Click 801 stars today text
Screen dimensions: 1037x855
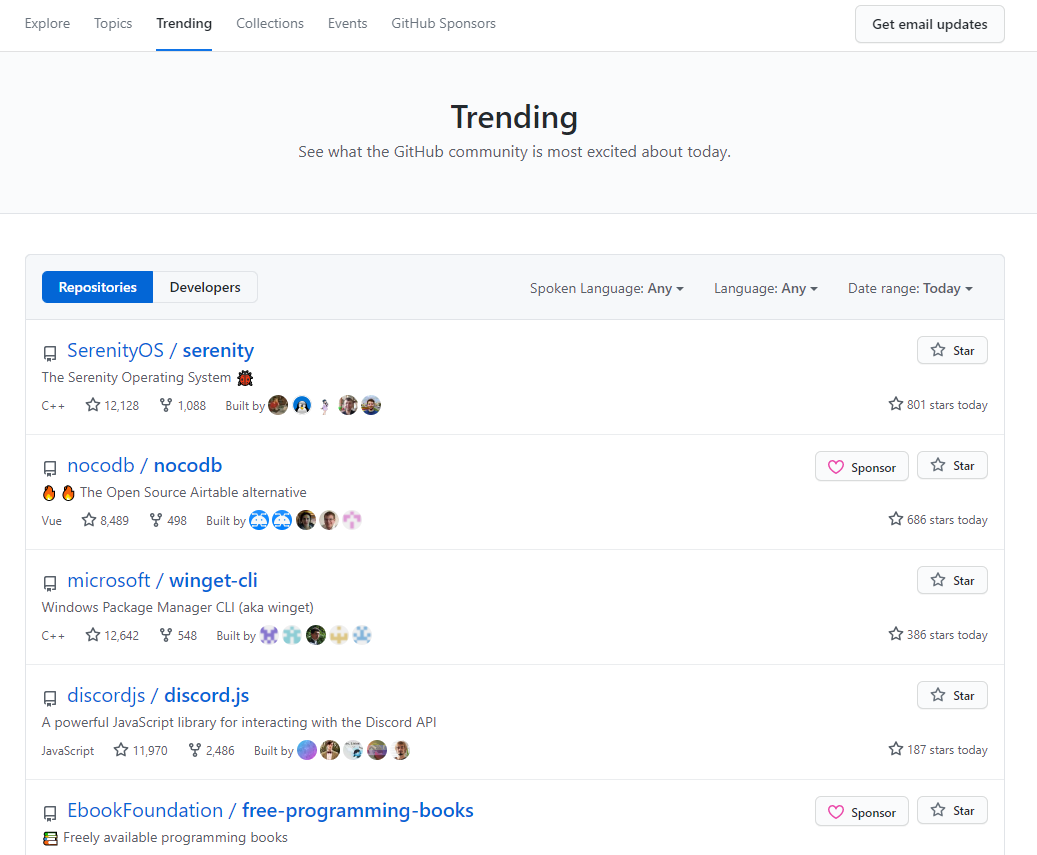938,404
